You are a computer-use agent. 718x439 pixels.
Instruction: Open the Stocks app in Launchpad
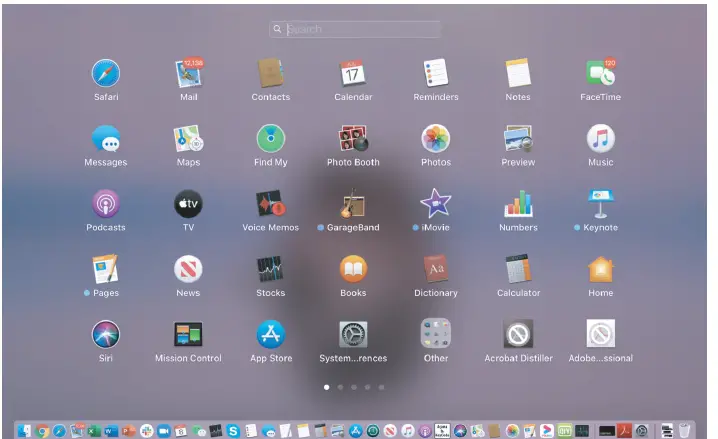click(271, 269)
